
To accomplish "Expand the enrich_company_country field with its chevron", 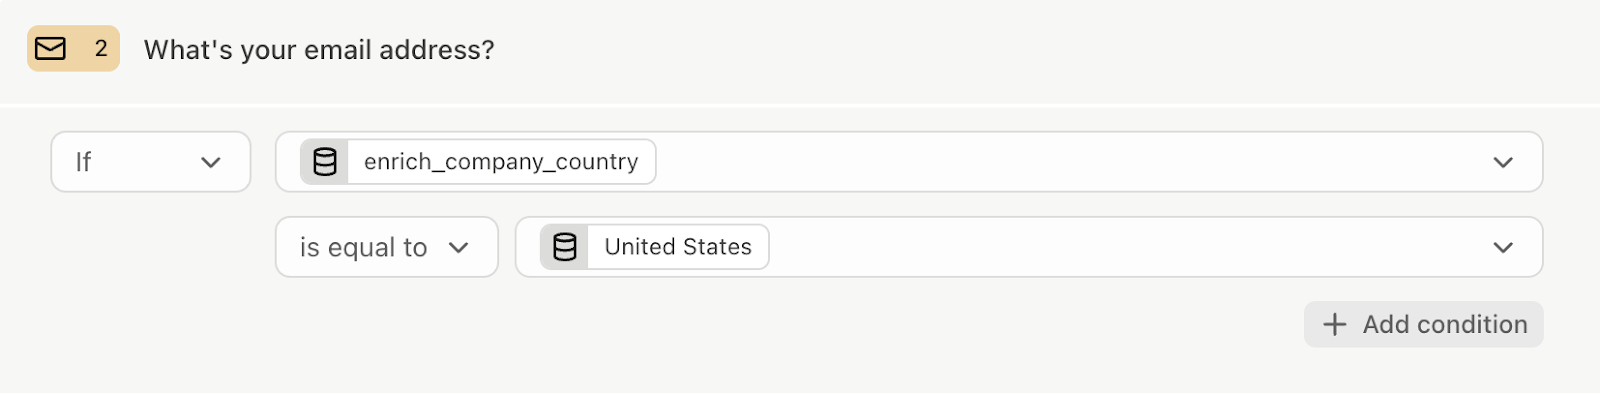I will click(x=1503, y=162).
